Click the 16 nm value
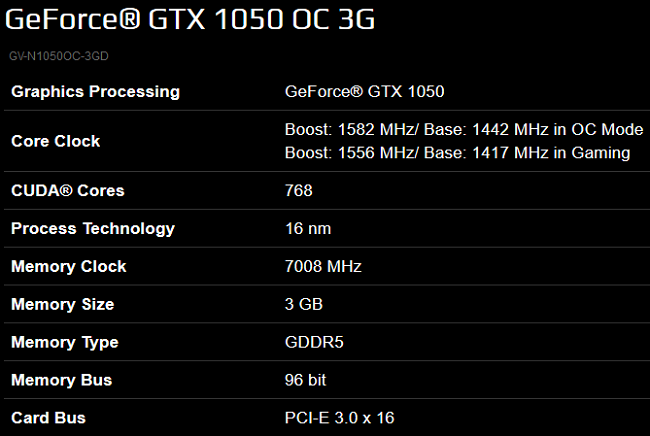This screenshot has width=650, height=436. pos(308,228)
